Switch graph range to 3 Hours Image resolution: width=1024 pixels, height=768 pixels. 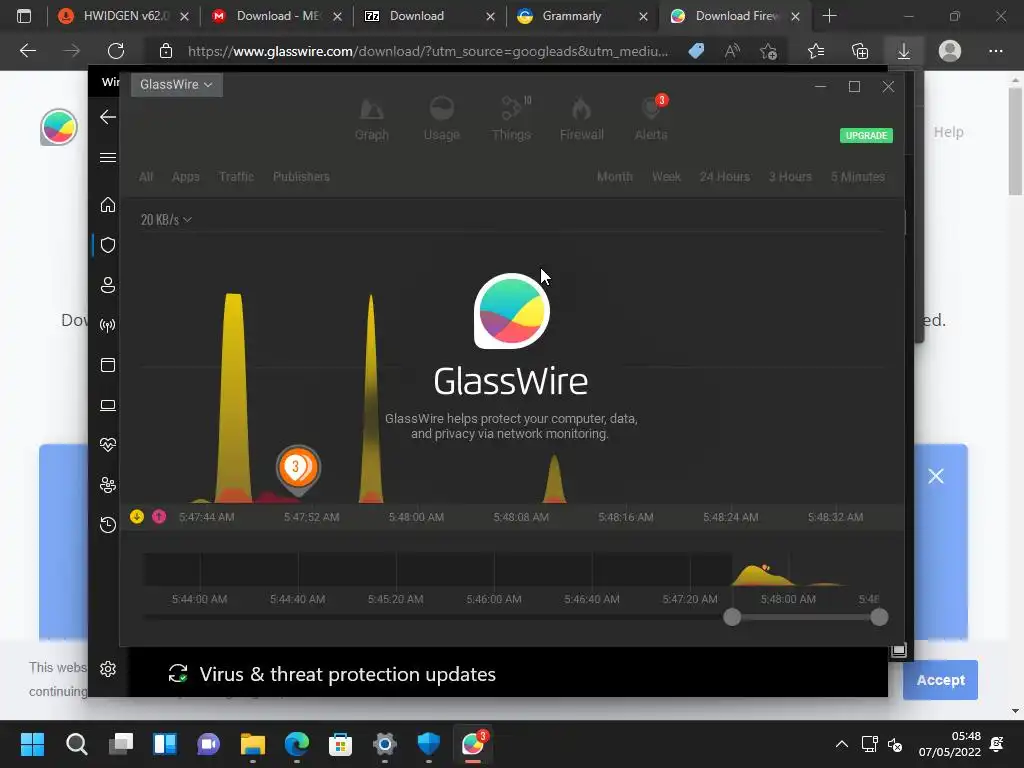coord(790,176)
